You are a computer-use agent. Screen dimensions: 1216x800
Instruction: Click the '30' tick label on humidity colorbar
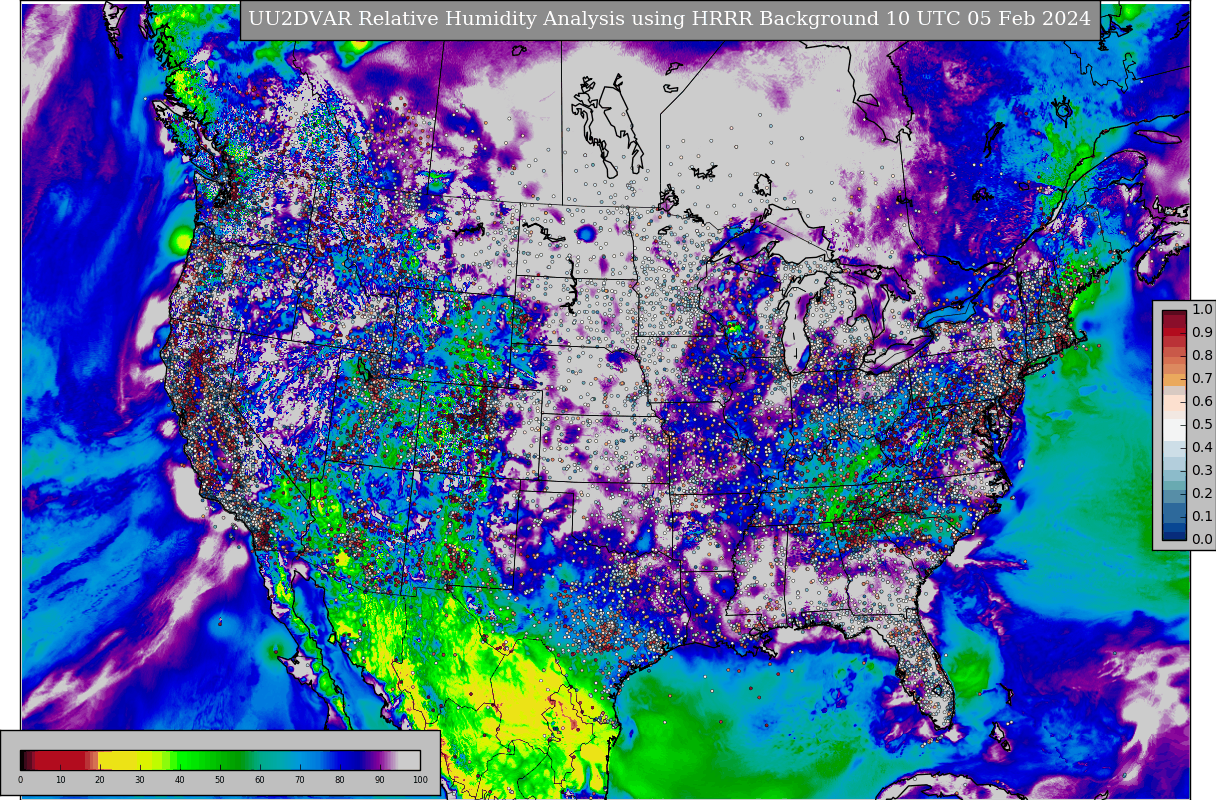140,780
